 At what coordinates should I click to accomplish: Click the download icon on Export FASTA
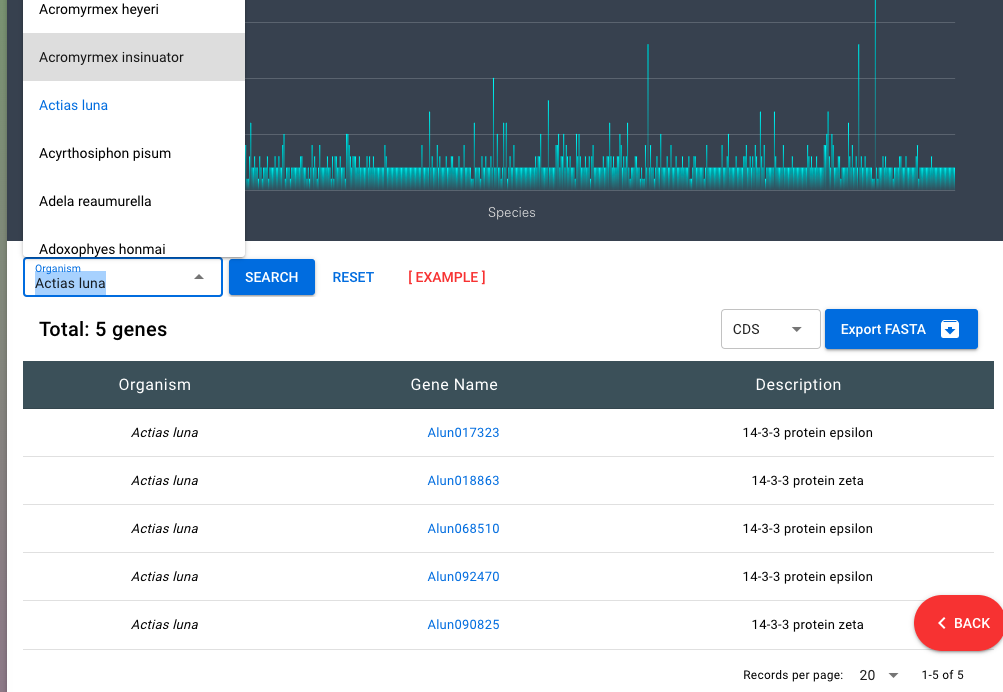click(x=950, y=329)
